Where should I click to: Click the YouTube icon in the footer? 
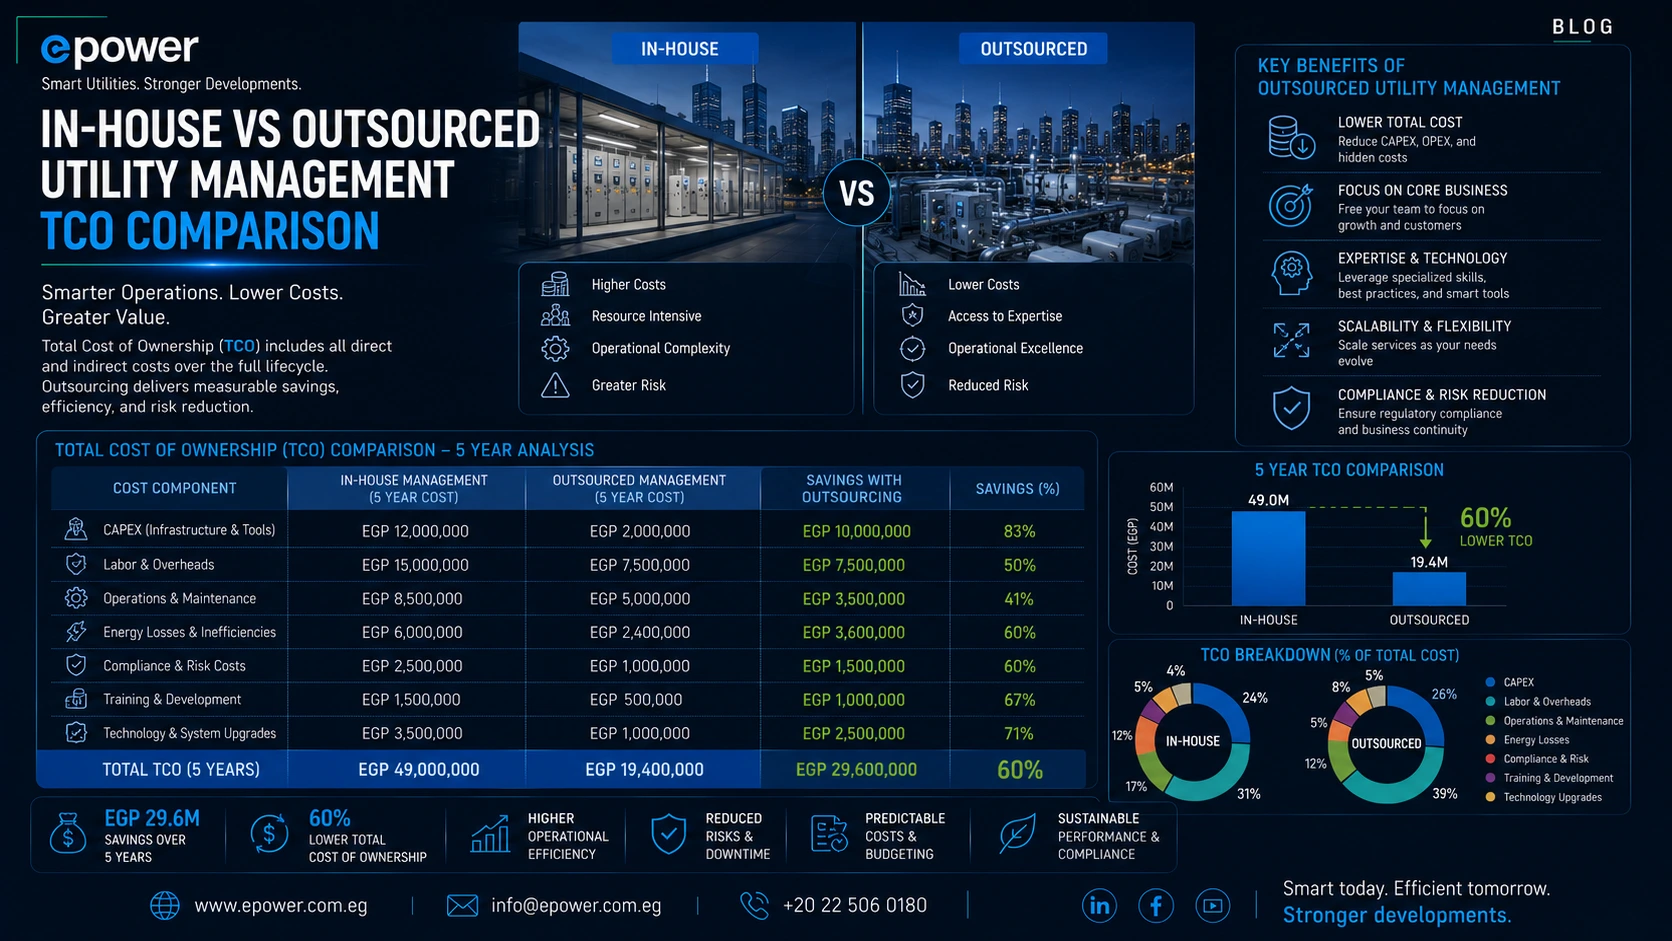click(x=1213, y=906)
